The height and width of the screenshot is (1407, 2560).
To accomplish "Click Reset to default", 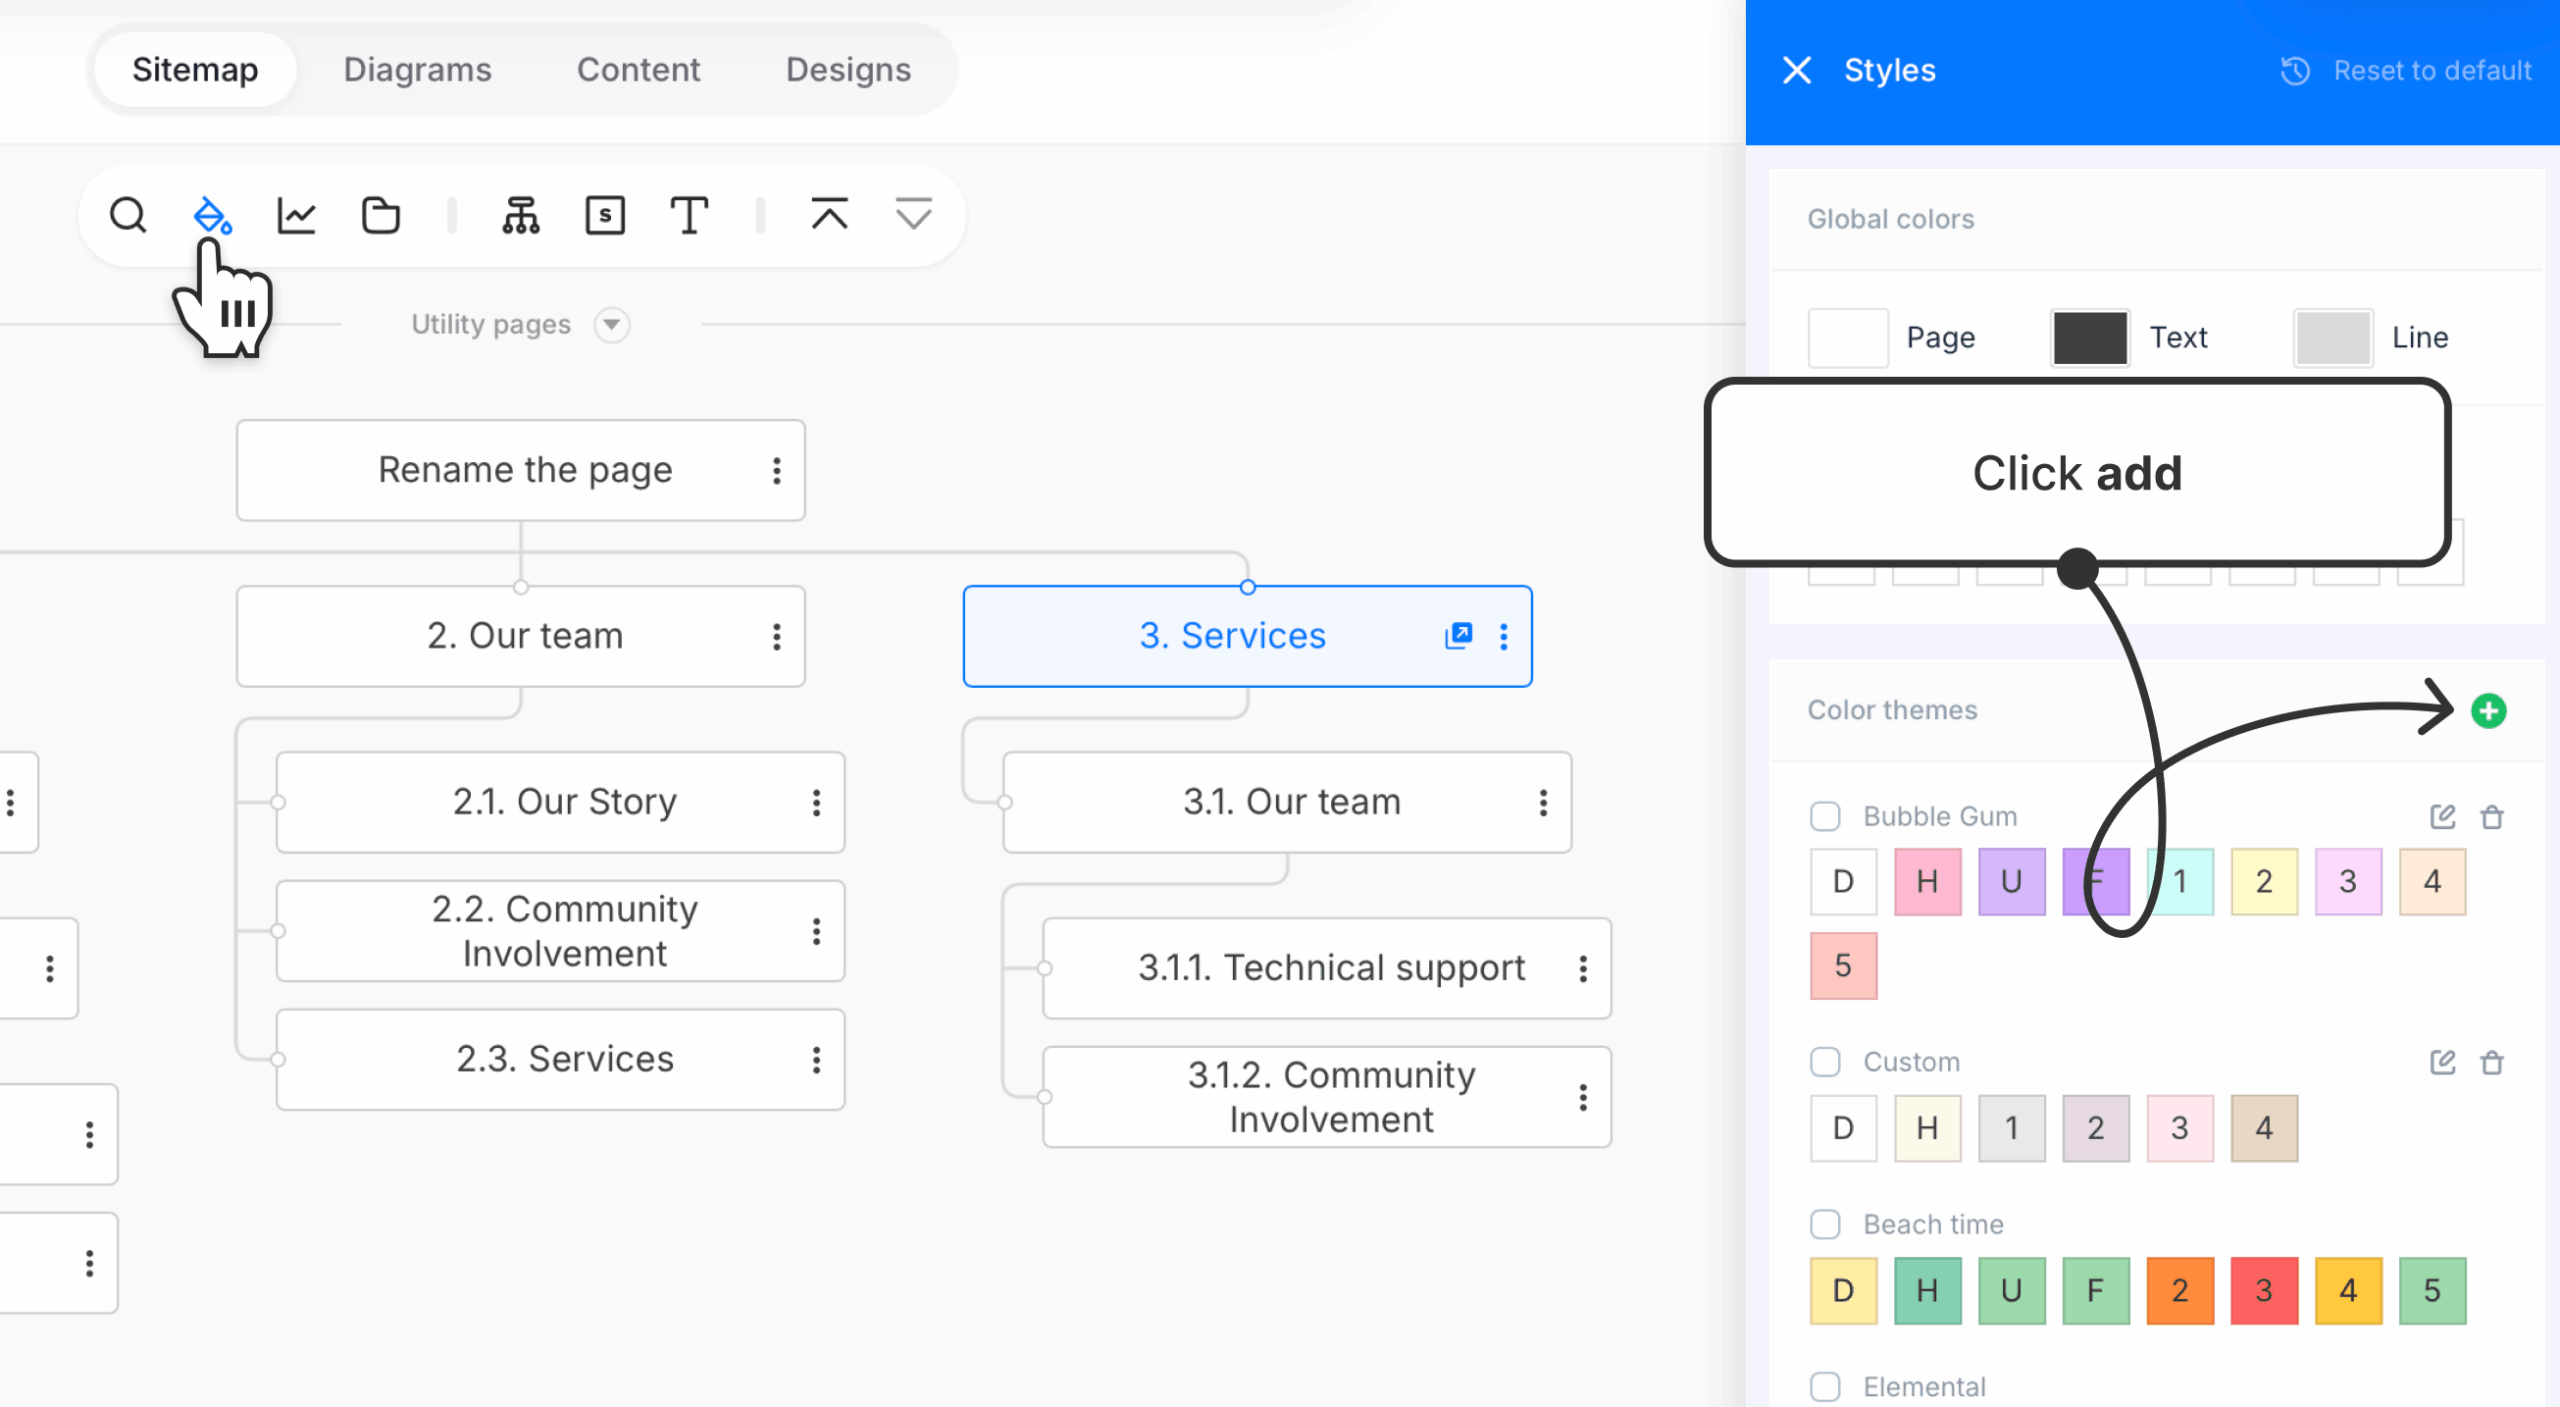I will (x=2406, y=70).
